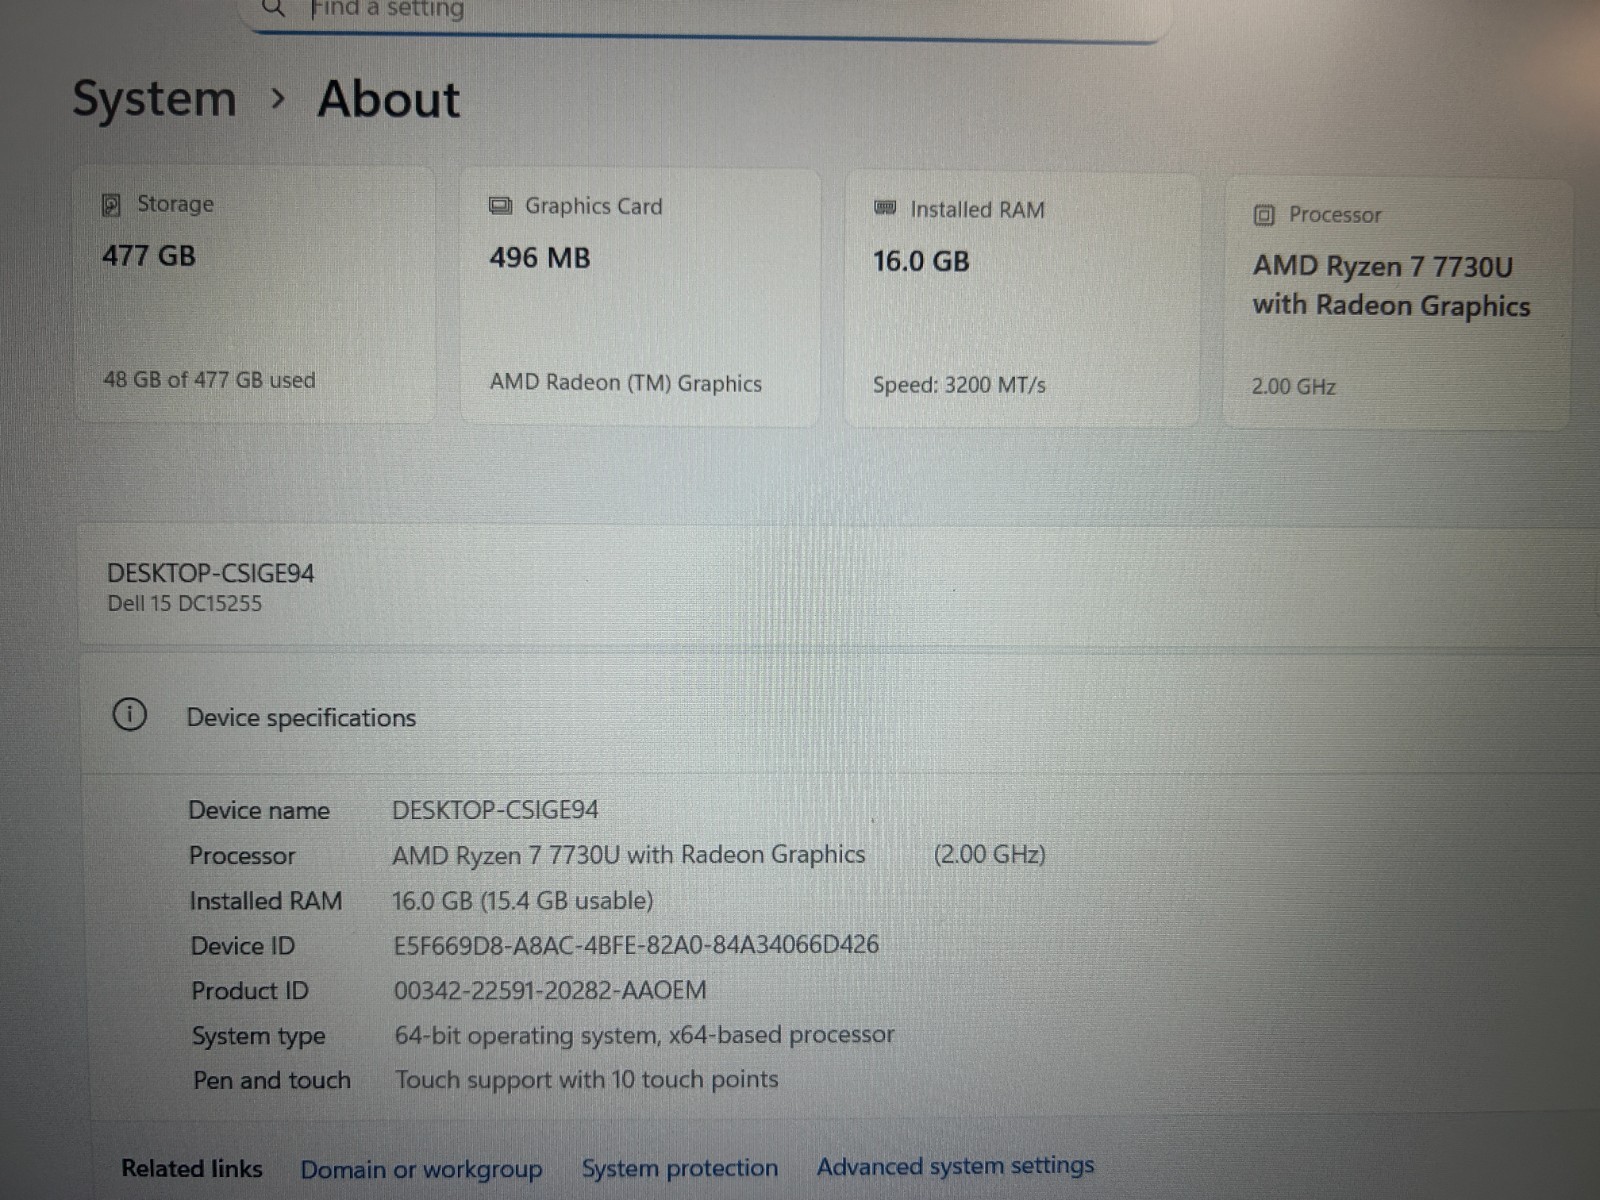Collapse the Device specifications section

(840, 716)
